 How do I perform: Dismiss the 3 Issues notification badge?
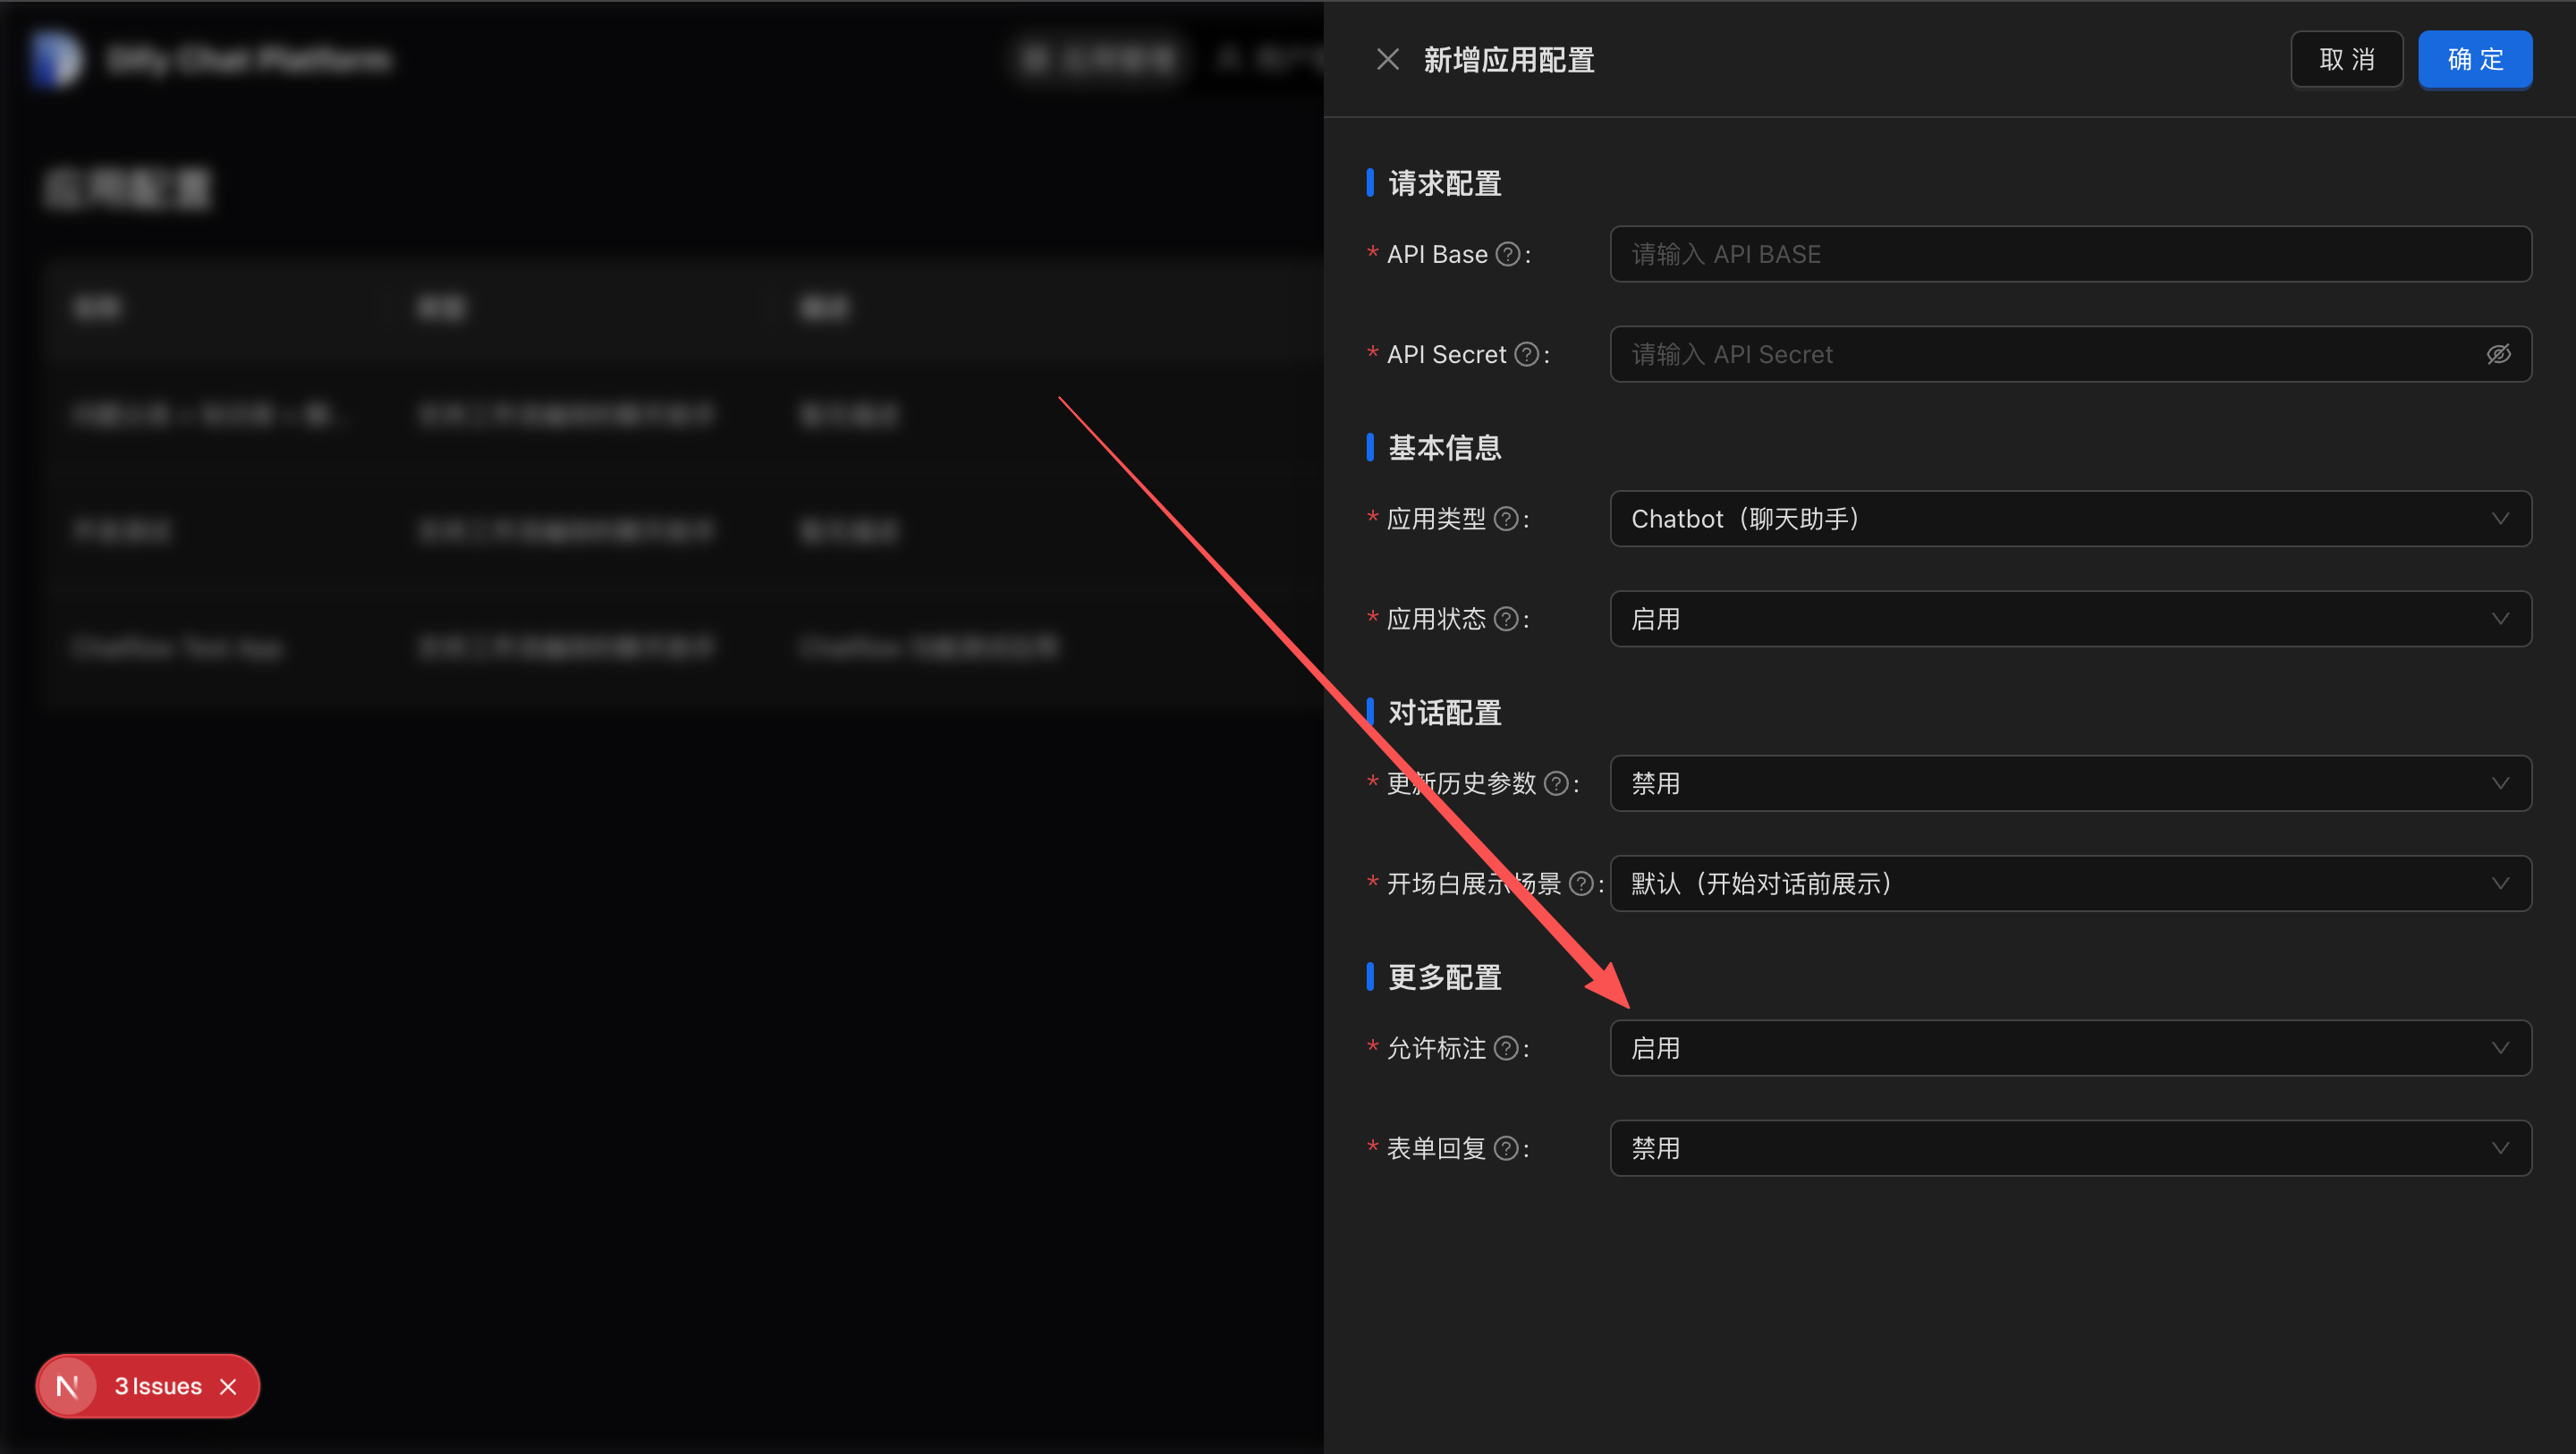click(x=229, y=1386)
